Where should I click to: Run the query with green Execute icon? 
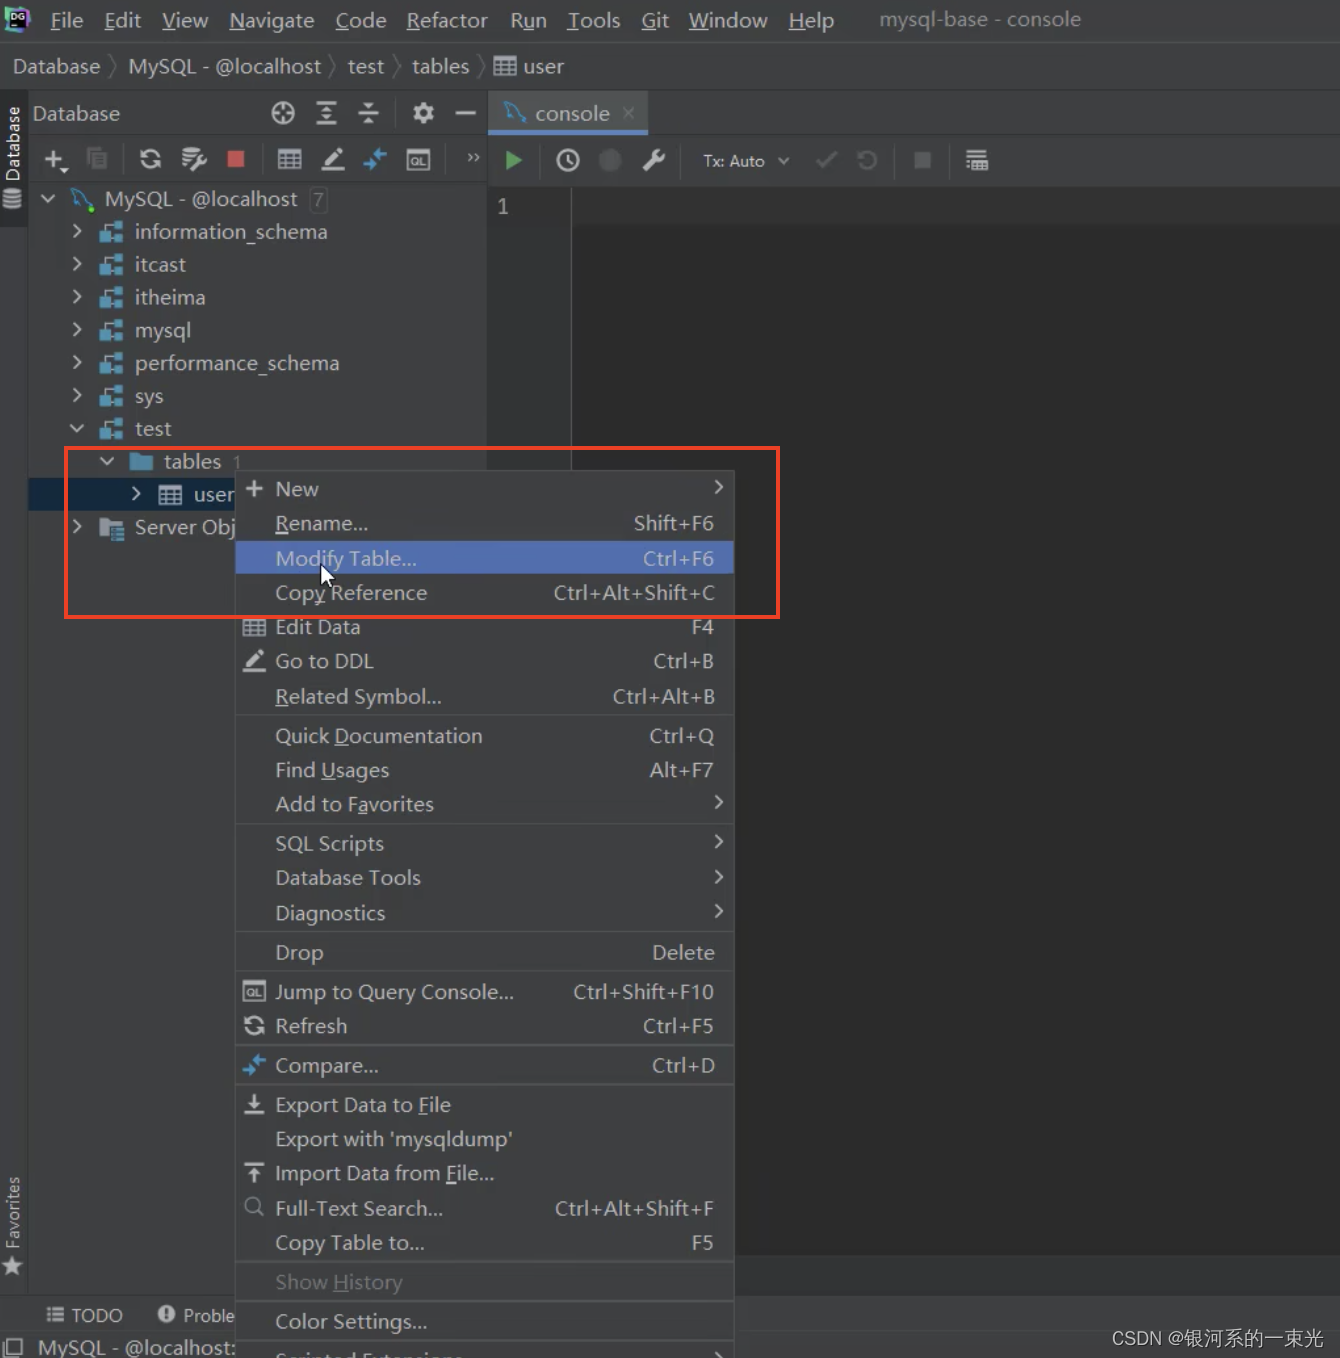click(513, 160)
